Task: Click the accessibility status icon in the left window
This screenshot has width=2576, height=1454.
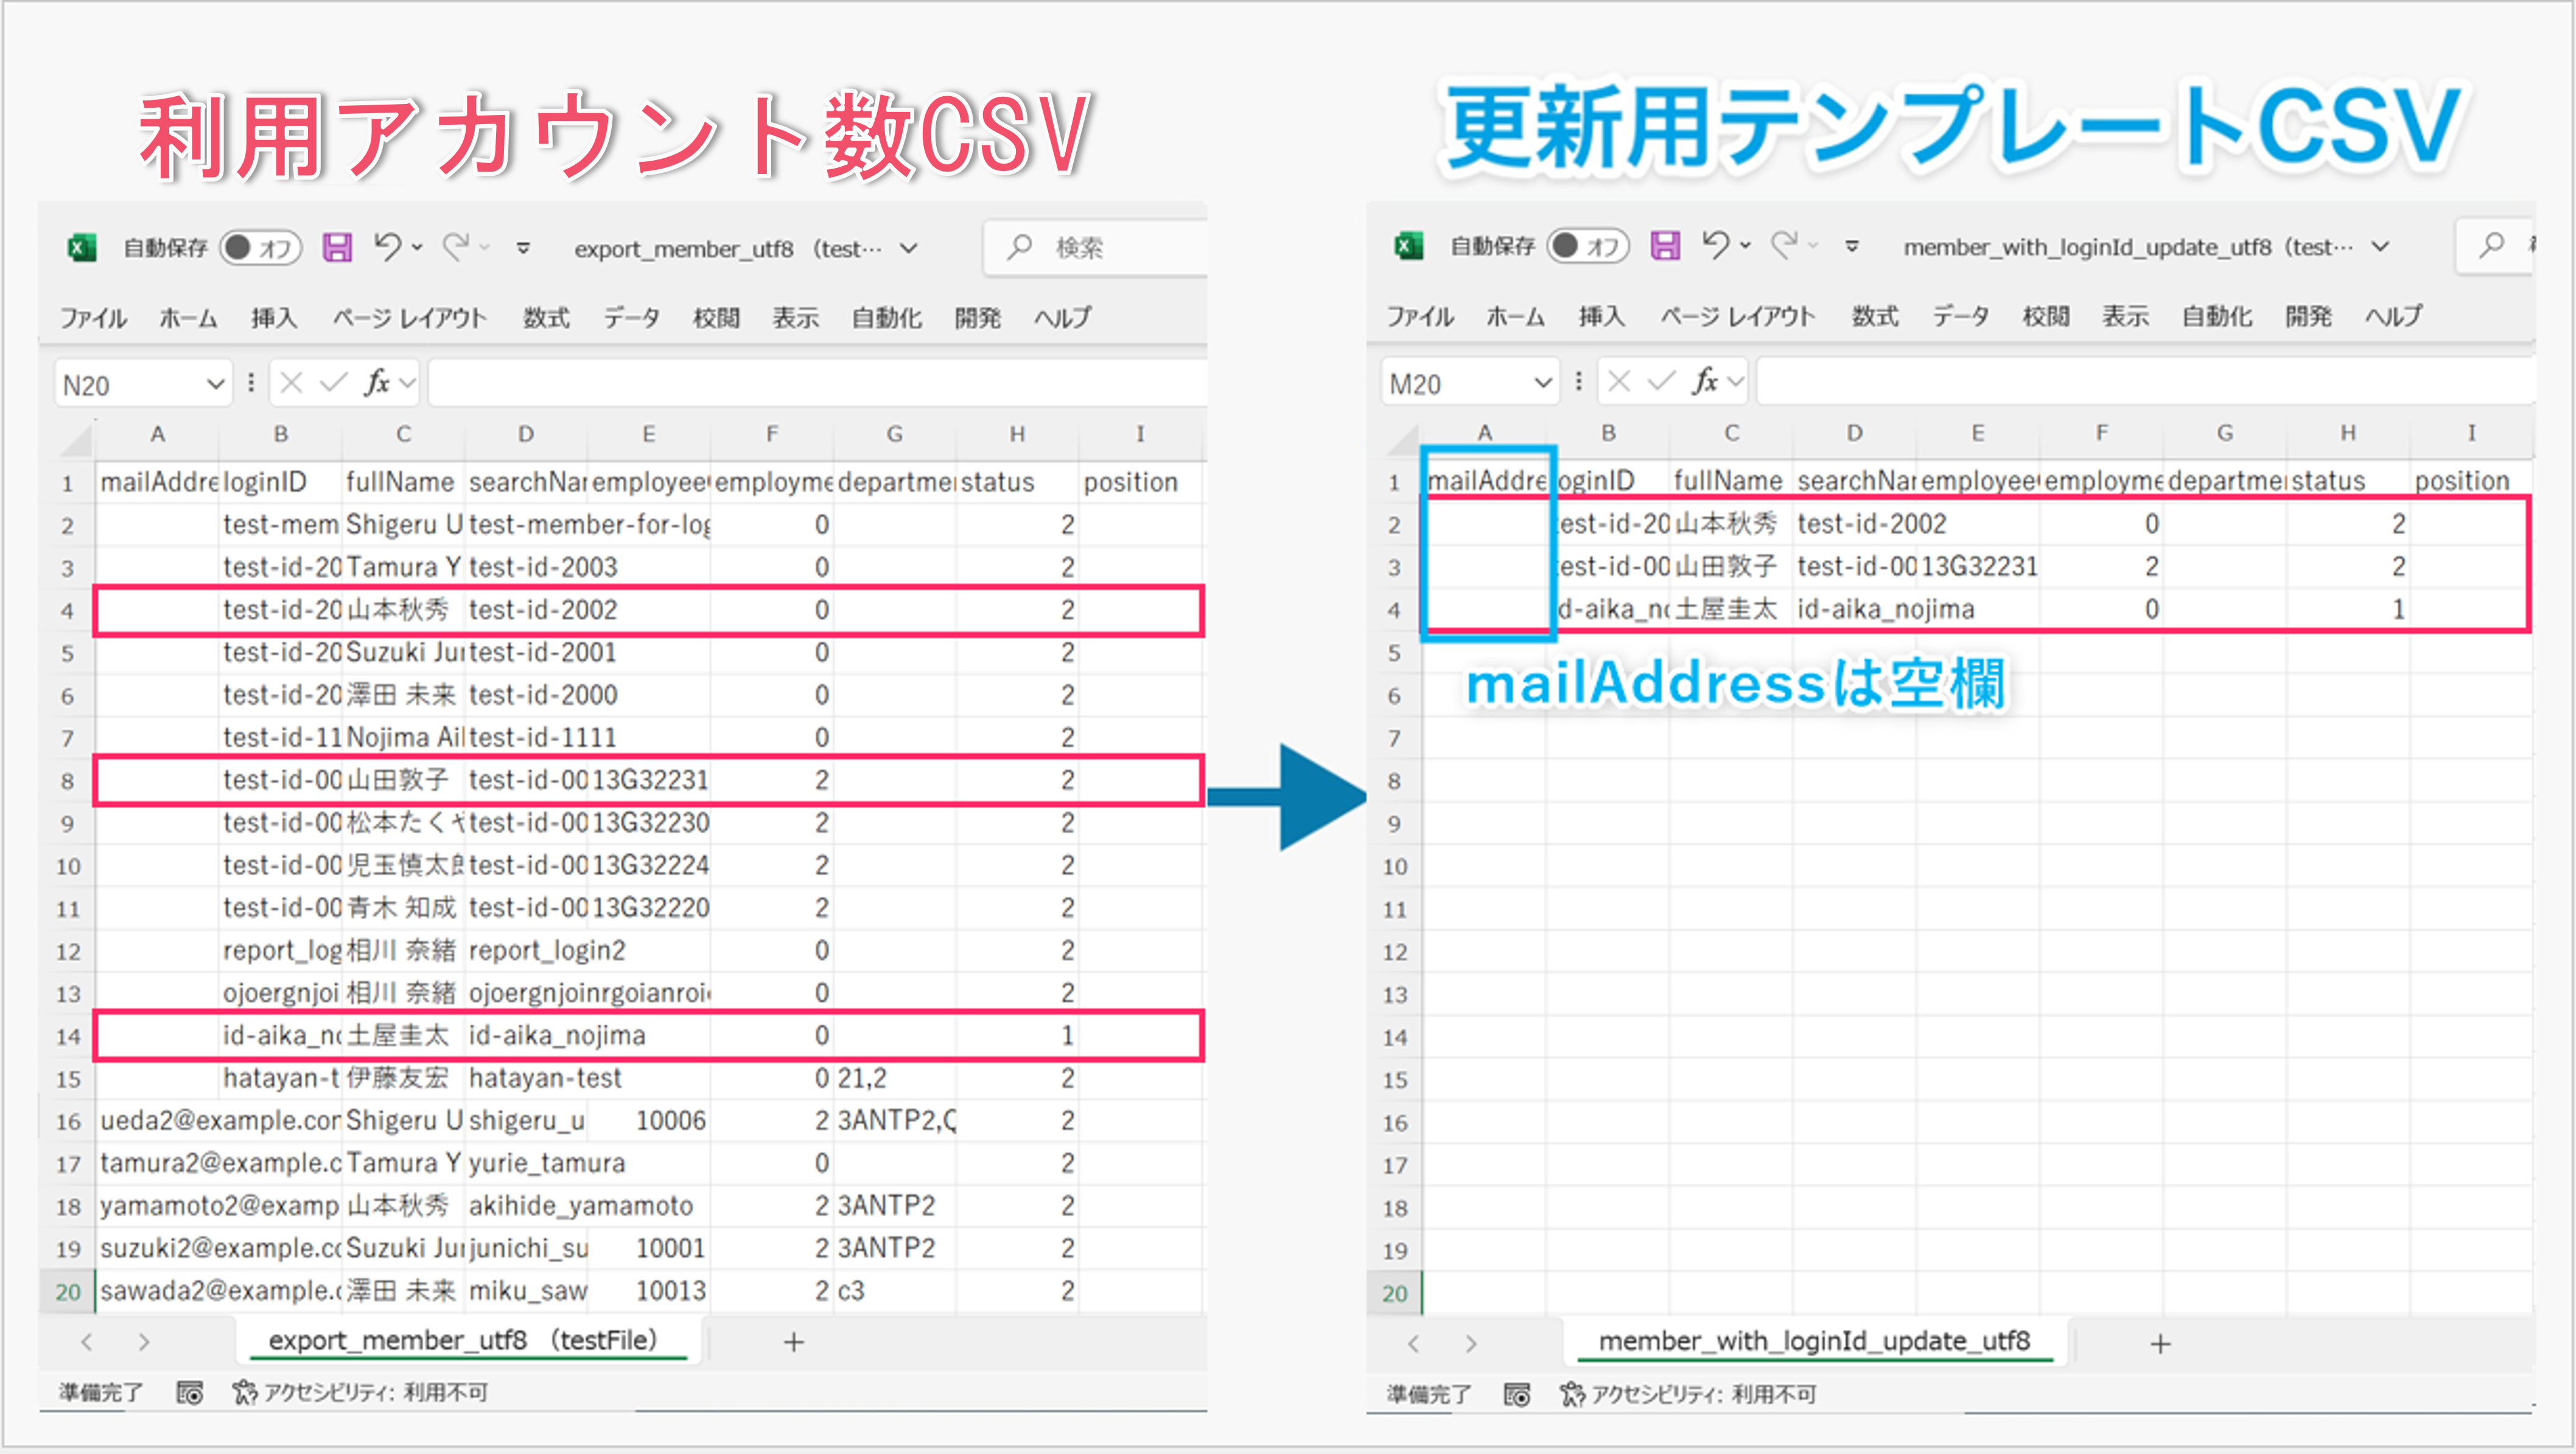Action: (245, 1392)
